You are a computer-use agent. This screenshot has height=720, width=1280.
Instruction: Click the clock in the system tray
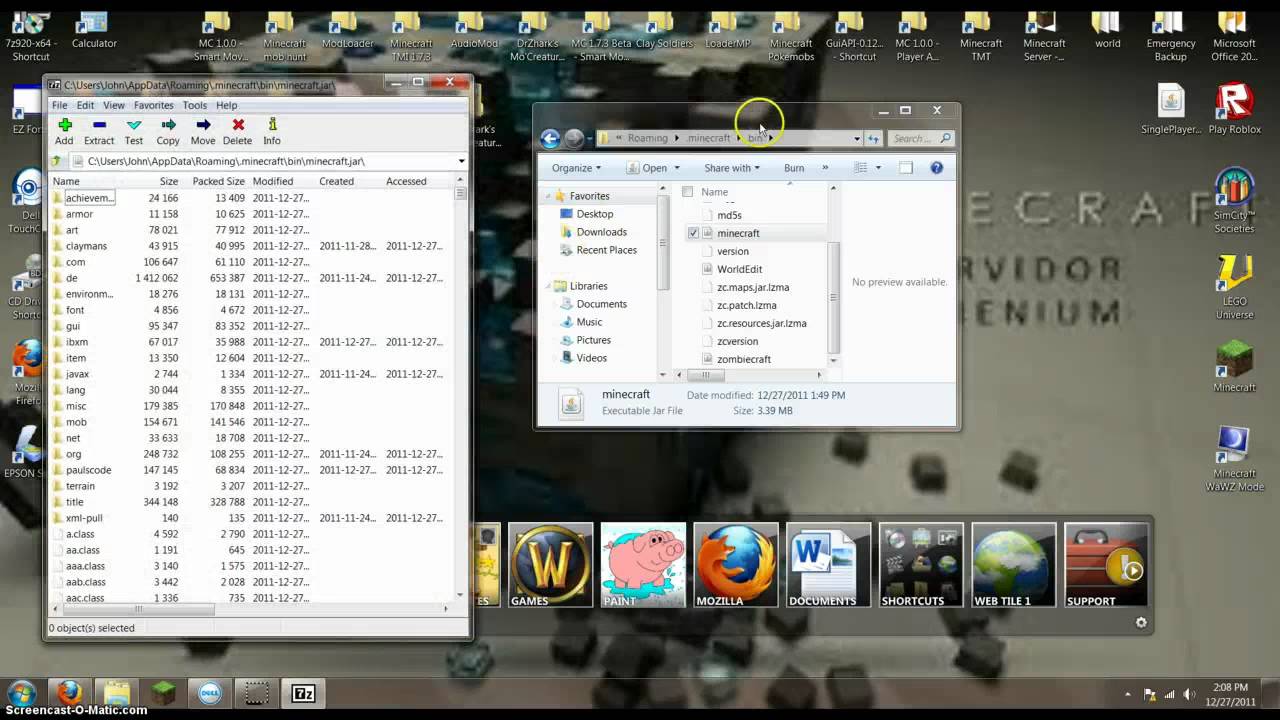click(x=1230, y=694)
